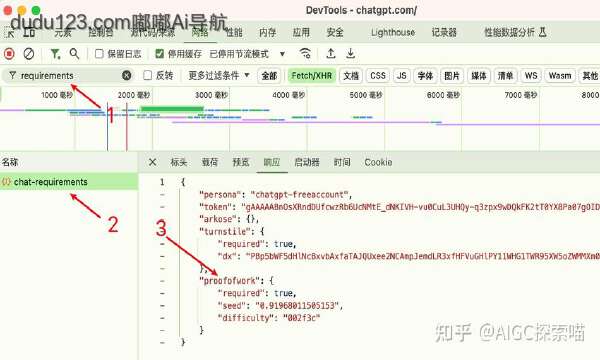Open the Cookie tab
The width and height of the screenshot is (600, 360).
pos(378,162)
